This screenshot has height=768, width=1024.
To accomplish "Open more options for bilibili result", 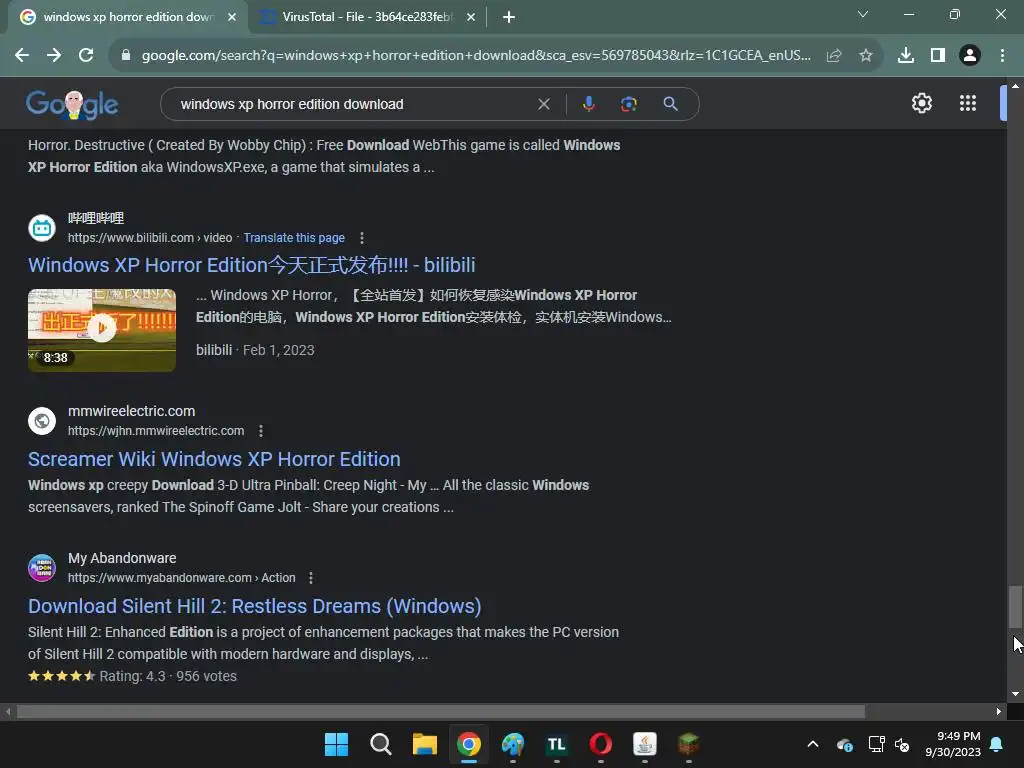I will click(362, 238).
